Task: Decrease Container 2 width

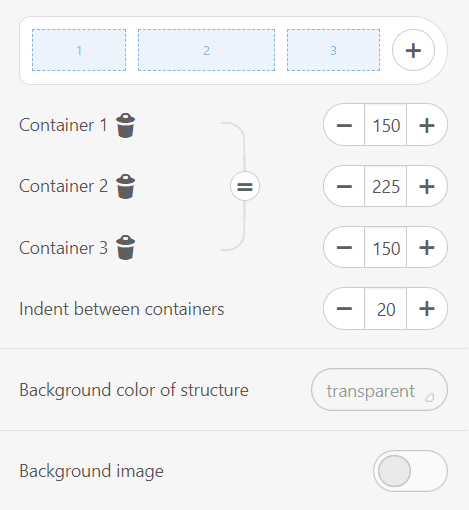Action: point(344,186)
